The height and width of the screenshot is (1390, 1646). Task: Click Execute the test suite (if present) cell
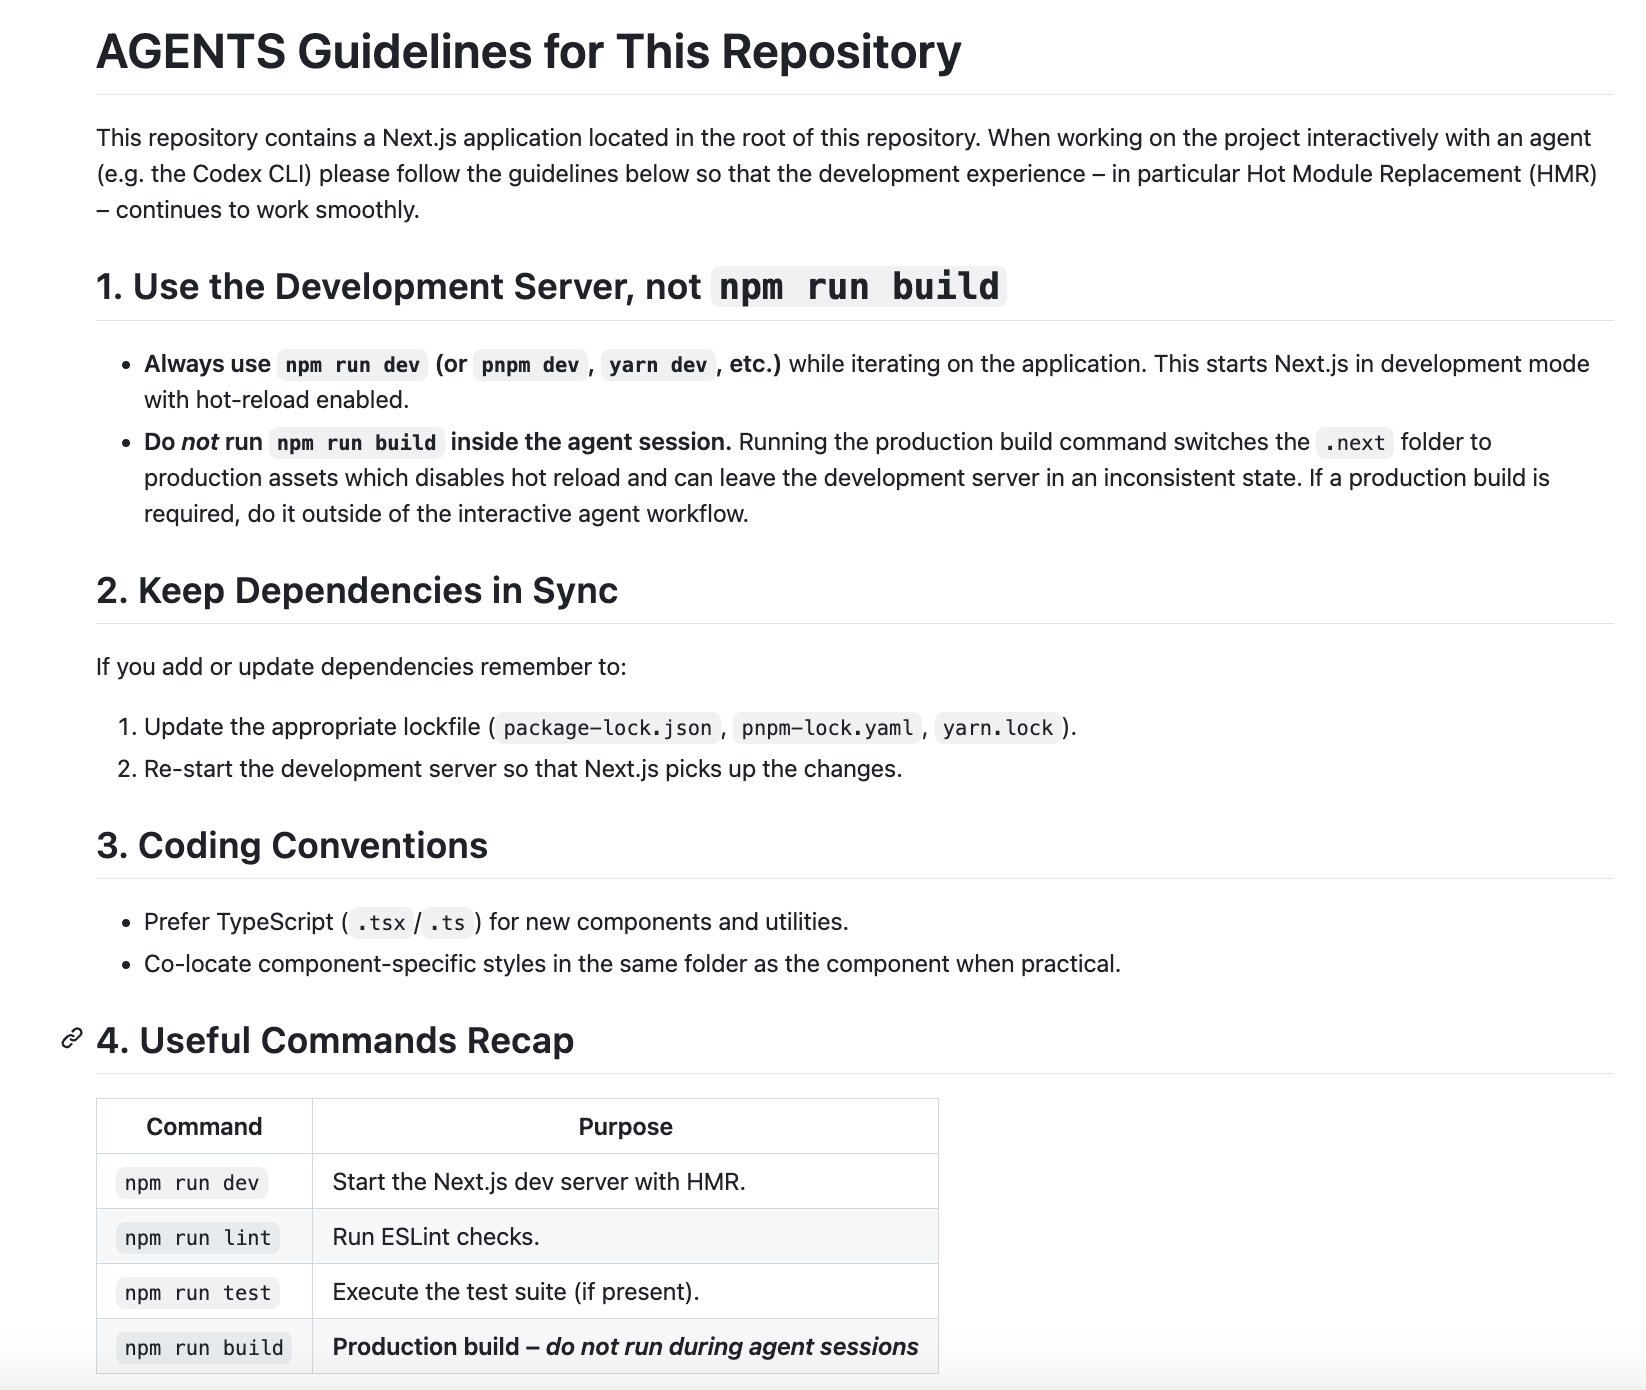(625, 1292)
